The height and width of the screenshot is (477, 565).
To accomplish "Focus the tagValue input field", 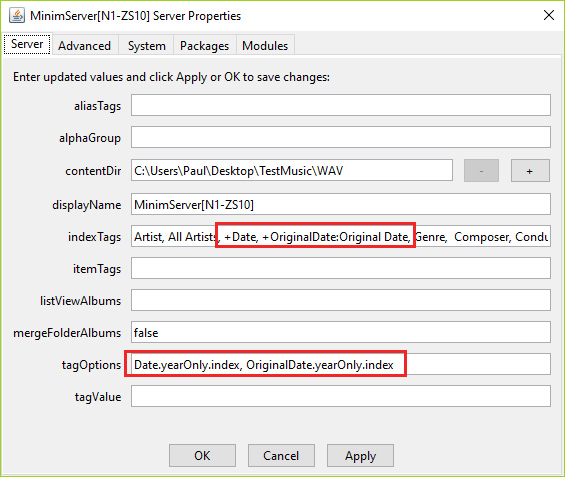I will pyautogui.click(x=341, y=396).
